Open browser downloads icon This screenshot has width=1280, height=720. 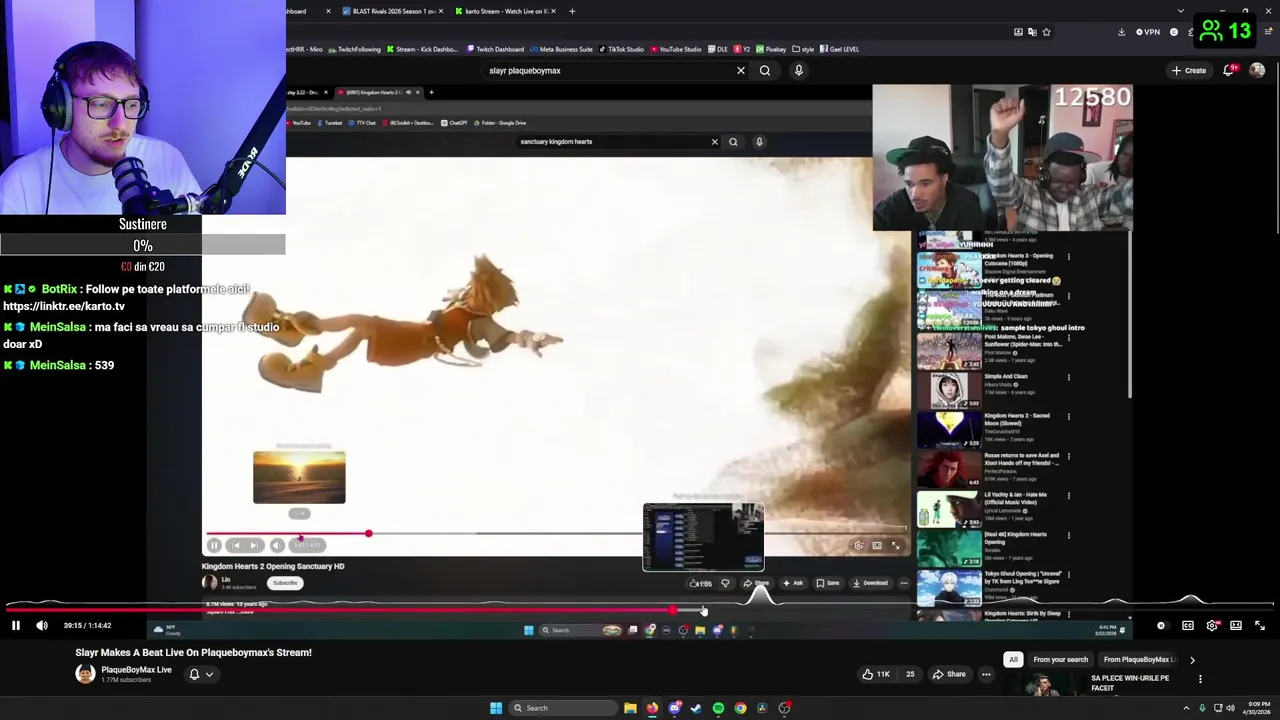tap(1121, 32)
